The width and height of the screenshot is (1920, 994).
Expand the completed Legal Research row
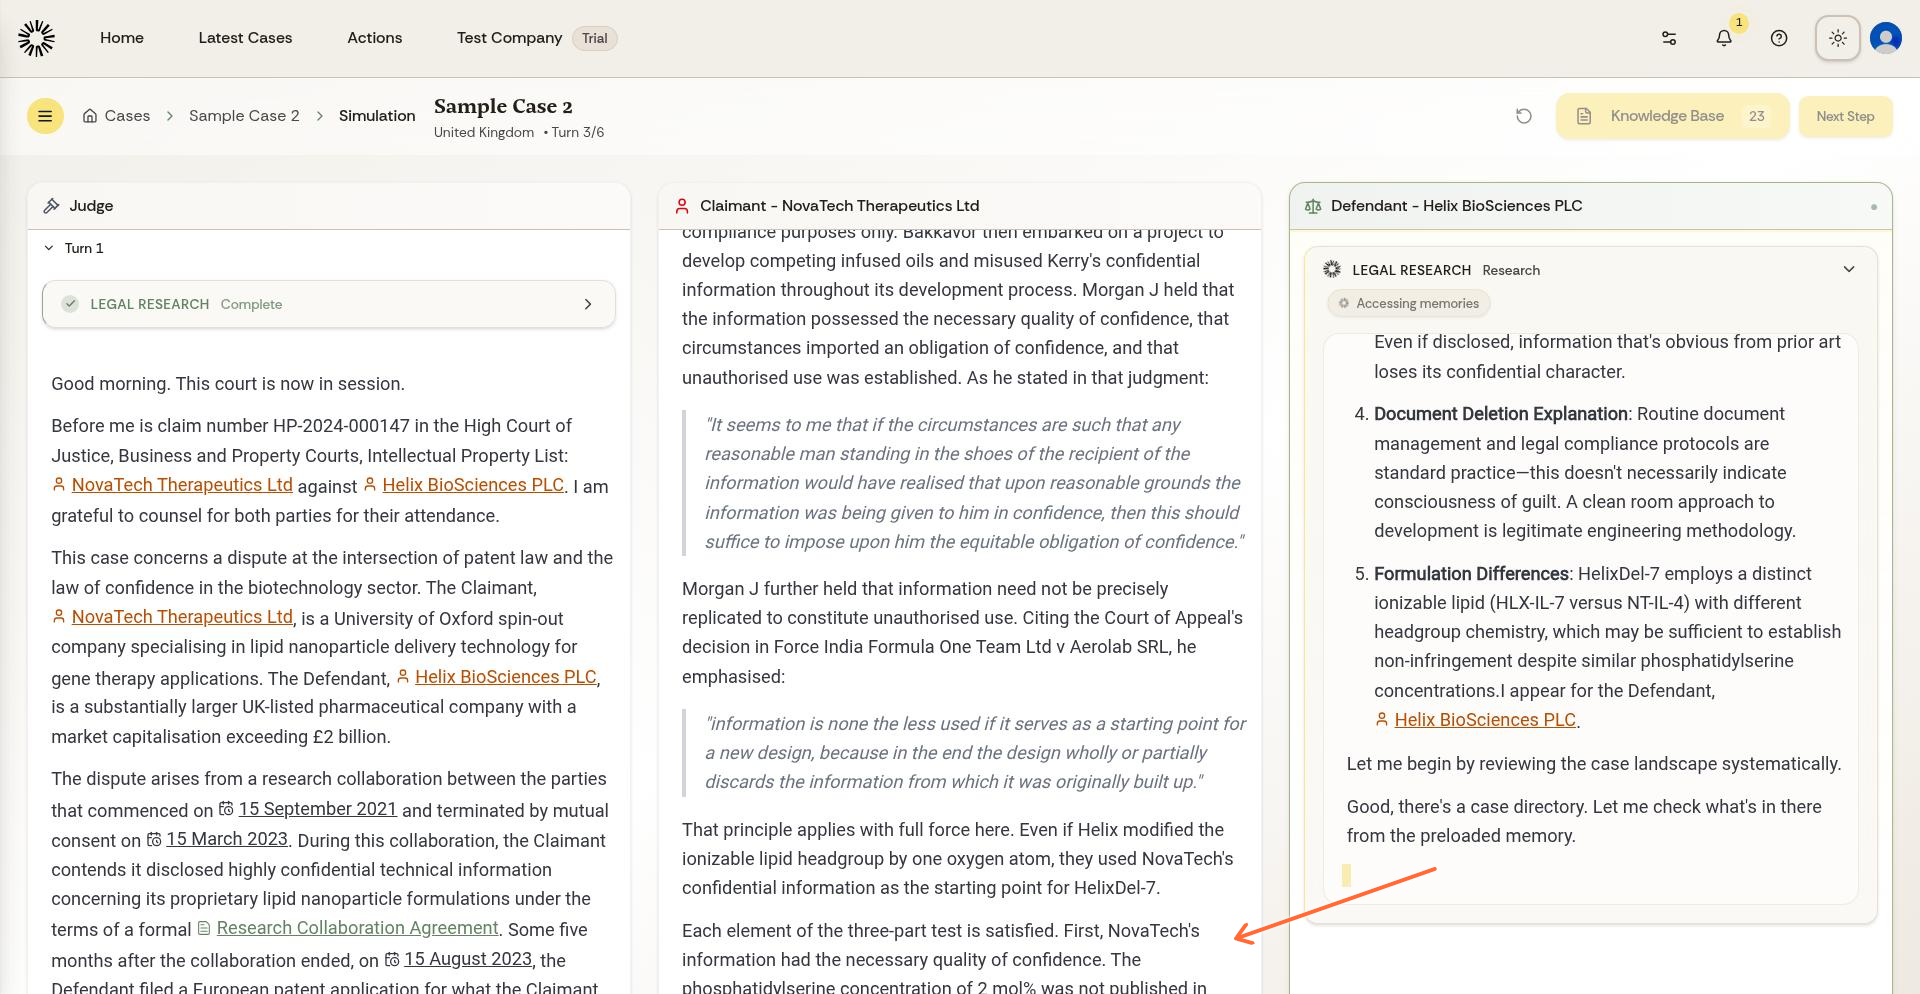coord(587,304)
